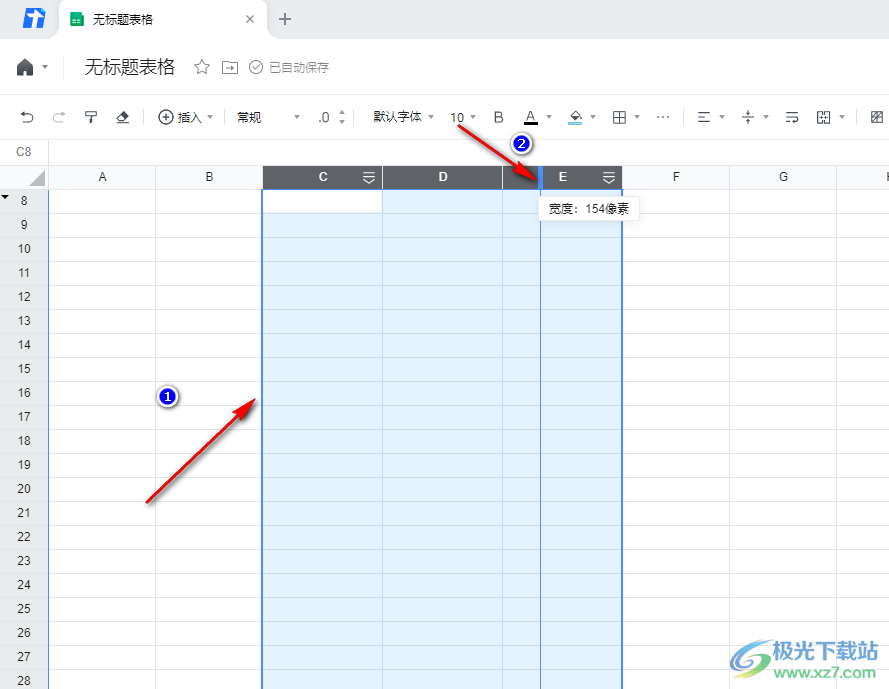This screenshot has width=889, height=689.
Task: Click the merge cells icon
Action: (x=823, y=117)
